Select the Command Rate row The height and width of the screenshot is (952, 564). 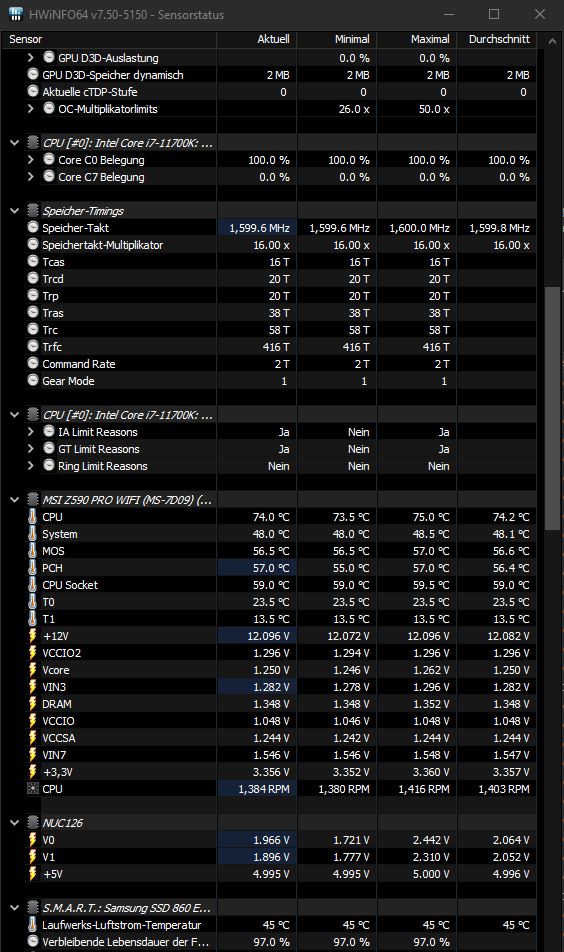[270, 364]
